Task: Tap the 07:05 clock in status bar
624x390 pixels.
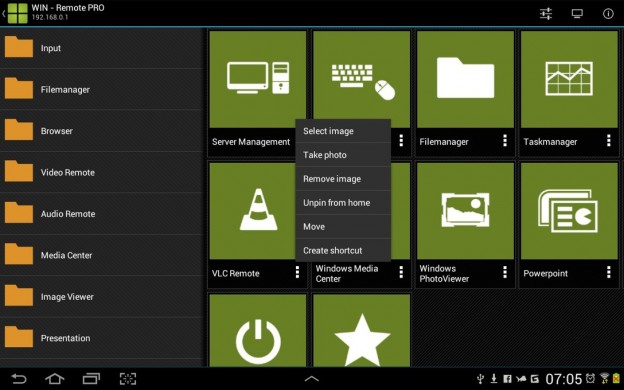Action: [x=564, y=379]
